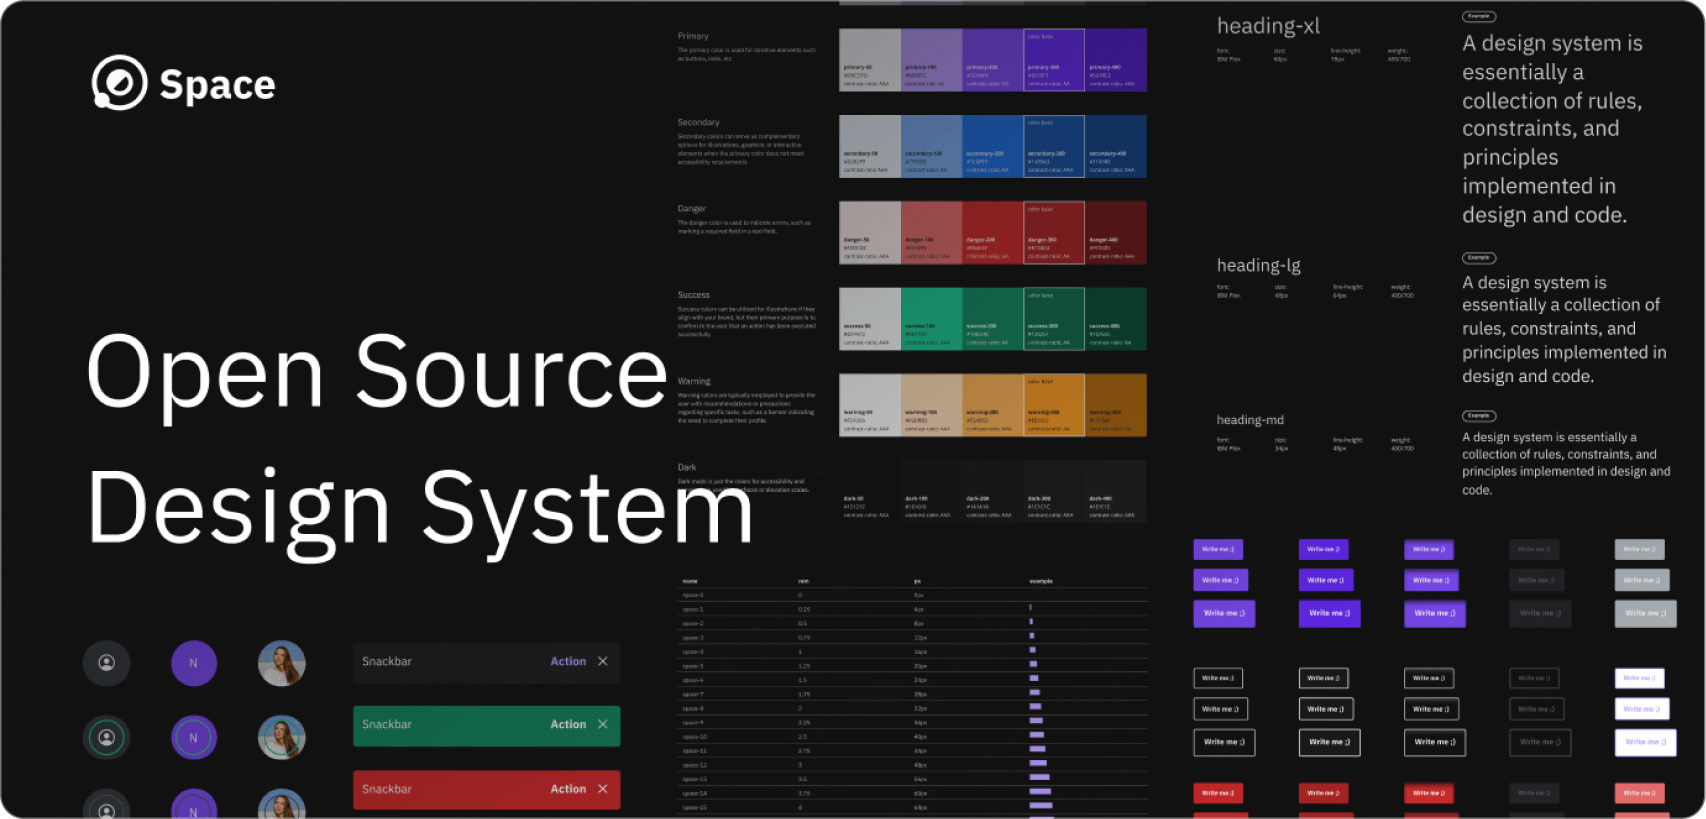
Task: Select the gray default user avatar without ring
Action: point(106,663)
